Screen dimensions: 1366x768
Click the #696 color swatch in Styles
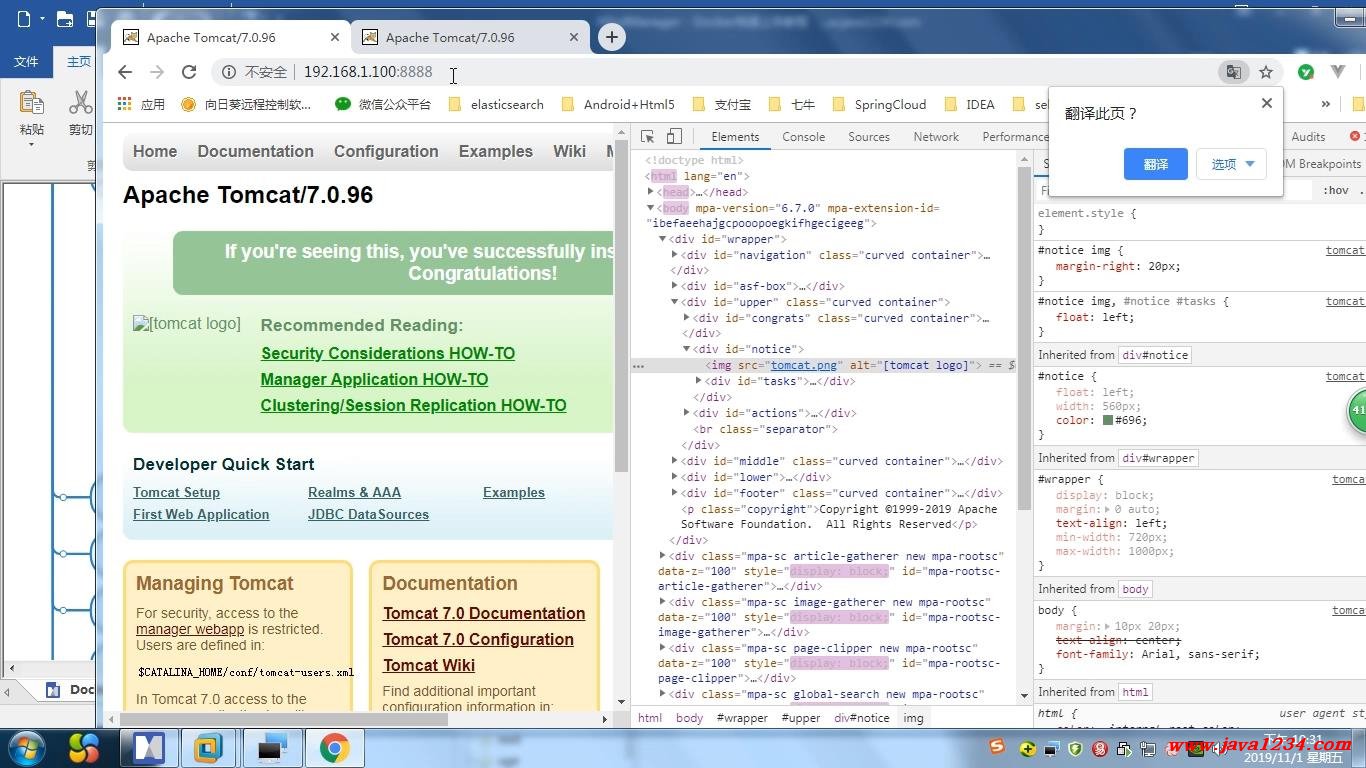click(x=1108, y=420)
